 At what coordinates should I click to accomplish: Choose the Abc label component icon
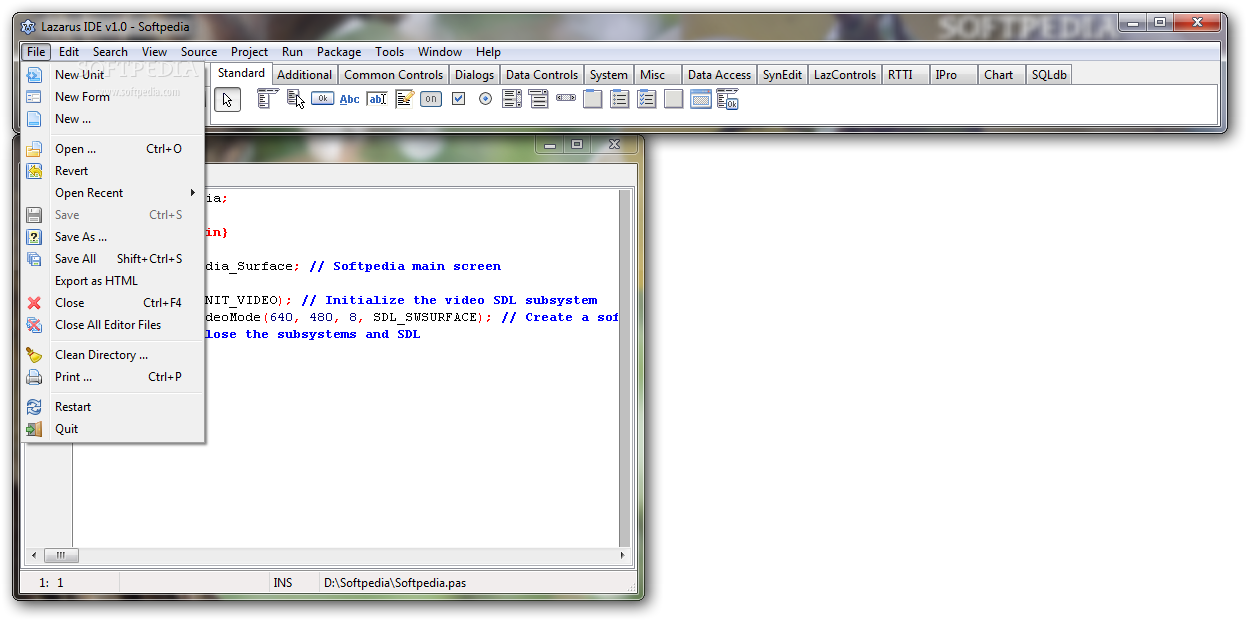tap(349, 99)
